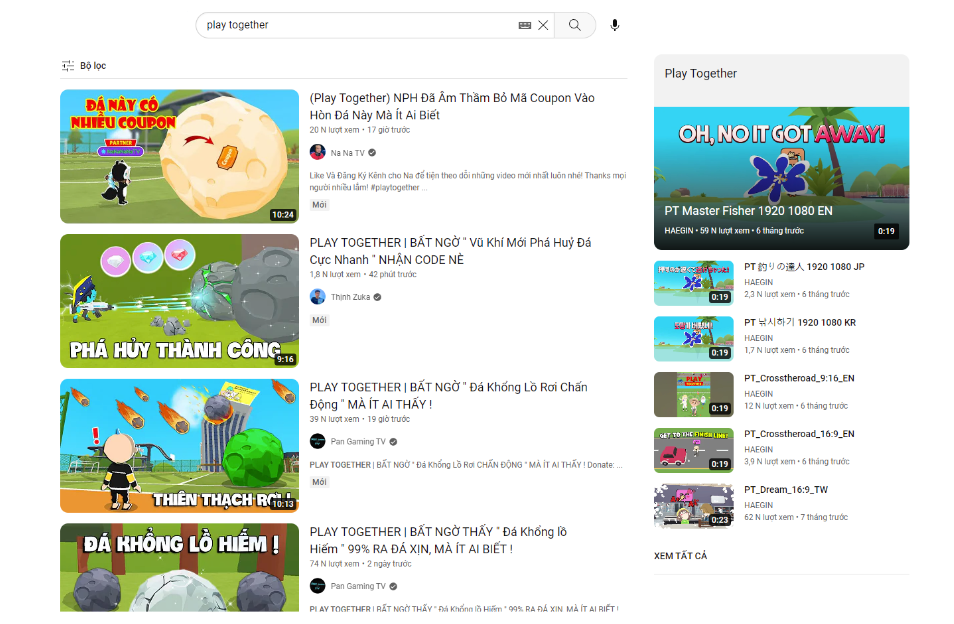Screen dimensions: 954x624
Task: Click text 12 N lượt xem • 6 tháng trước
Action: pyautogui.click(x=796, y=406)
